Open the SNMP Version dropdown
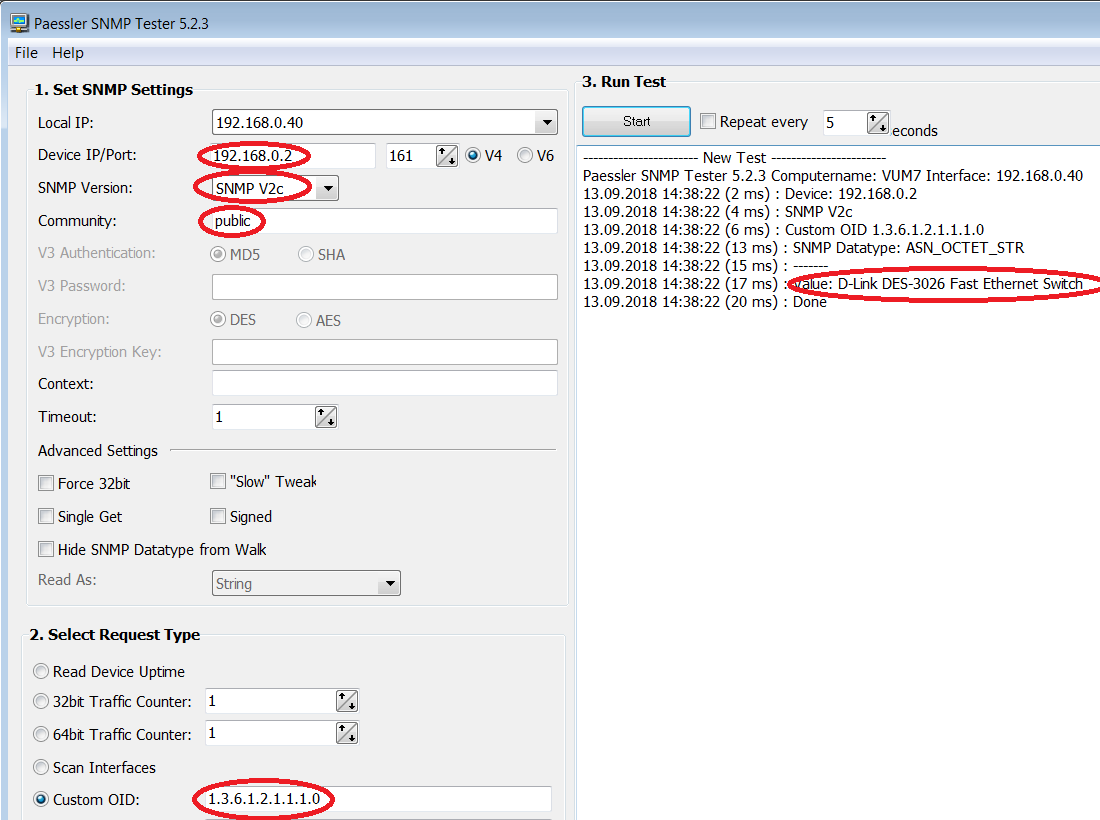The width and height of the screenshot is (1100, 820). point(328,189)
